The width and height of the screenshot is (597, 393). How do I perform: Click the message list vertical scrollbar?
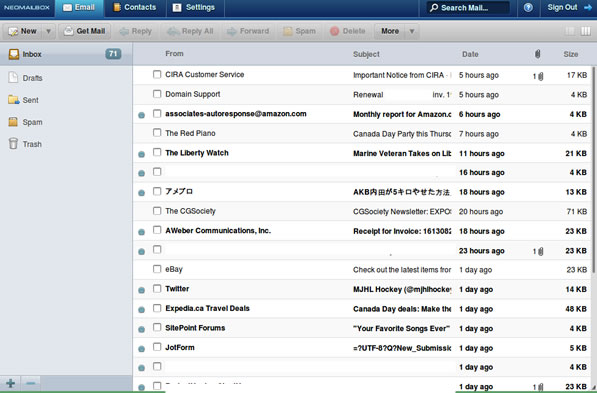(x=594, y=169)
